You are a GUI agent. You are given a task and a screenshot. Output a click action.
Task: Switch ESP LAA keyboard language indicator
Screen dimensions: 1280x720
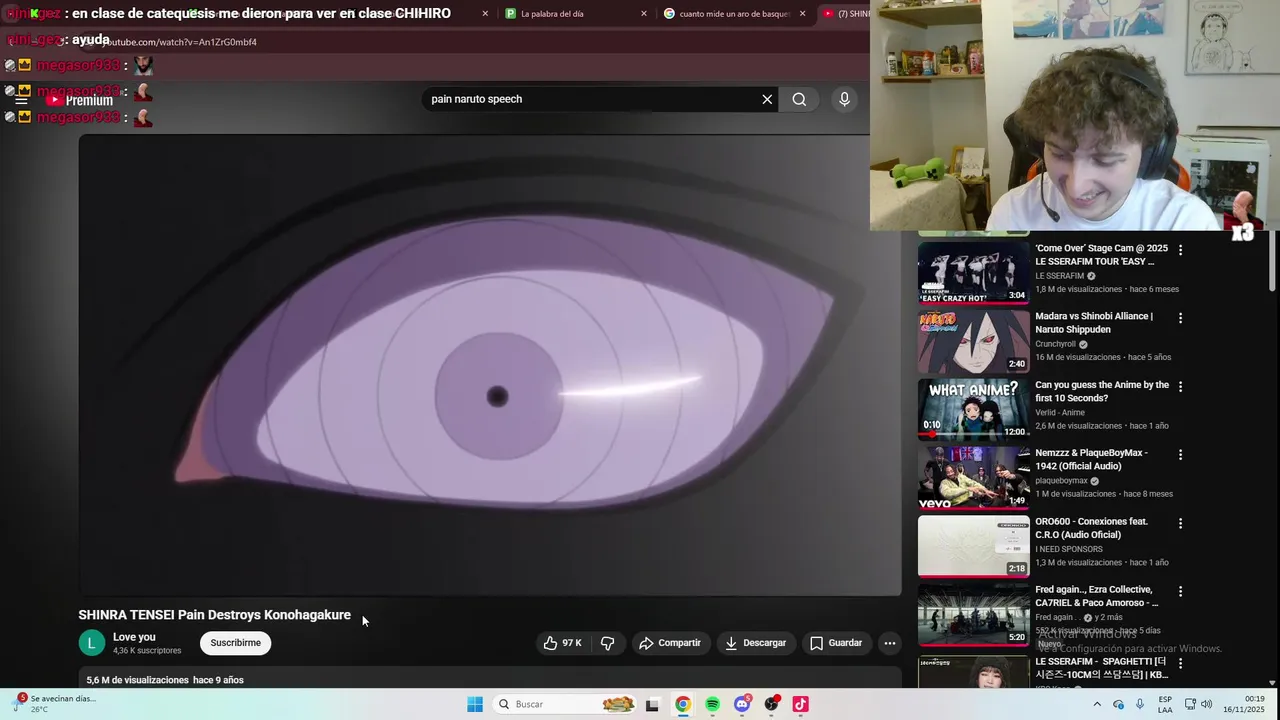coord(1165,704)
